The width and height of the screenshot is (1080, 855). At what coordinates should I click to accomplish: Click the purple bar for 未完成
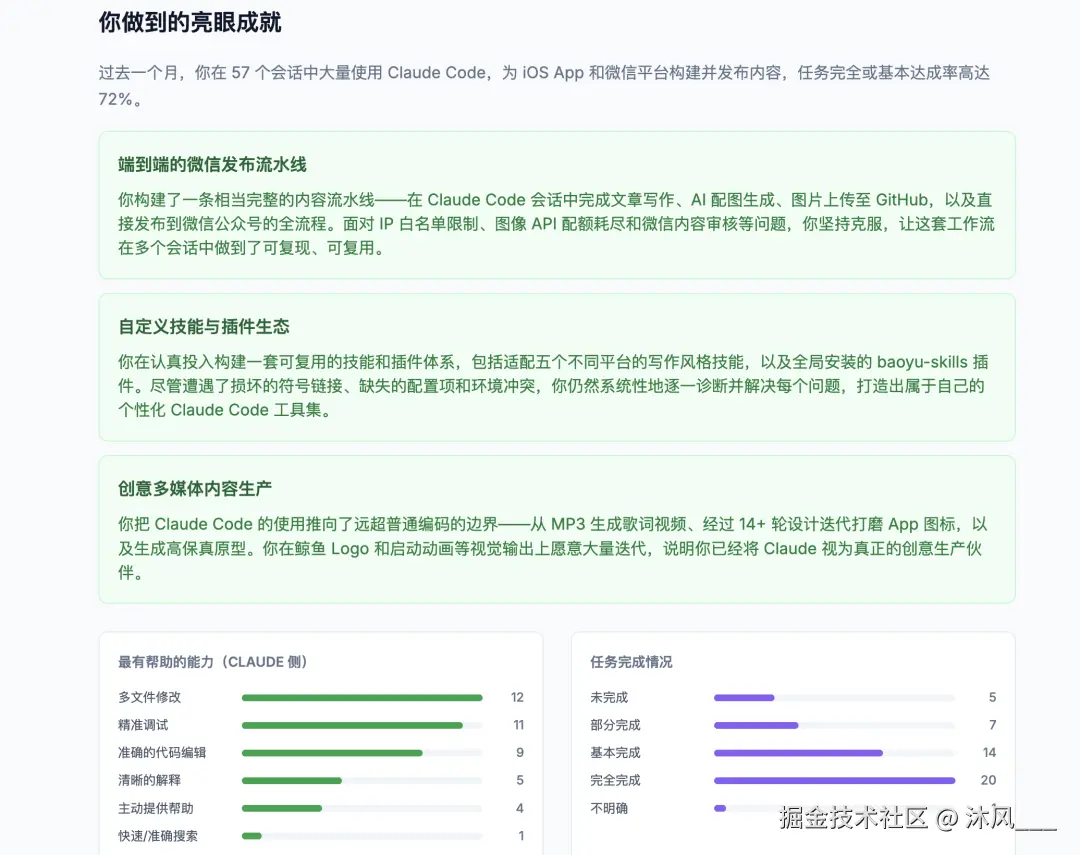coord(744,698)
